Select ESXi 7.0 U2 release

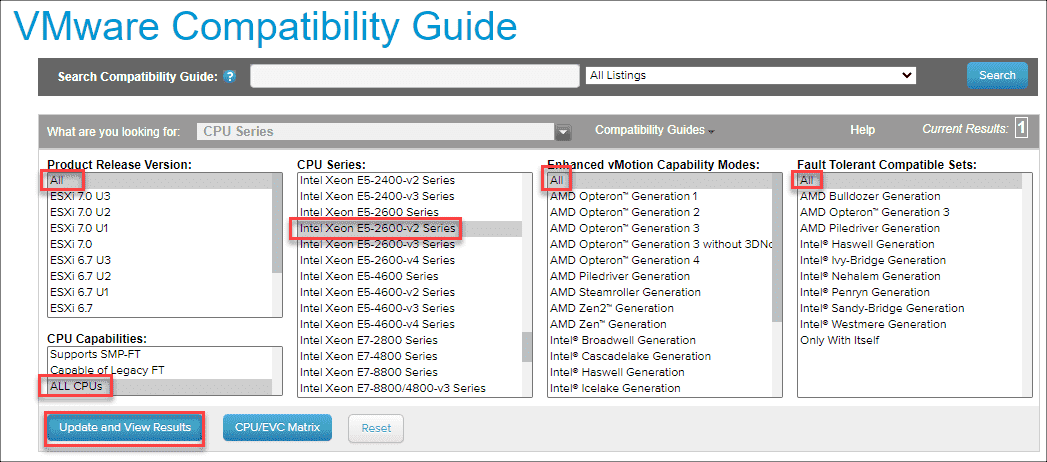coord(160,212)
